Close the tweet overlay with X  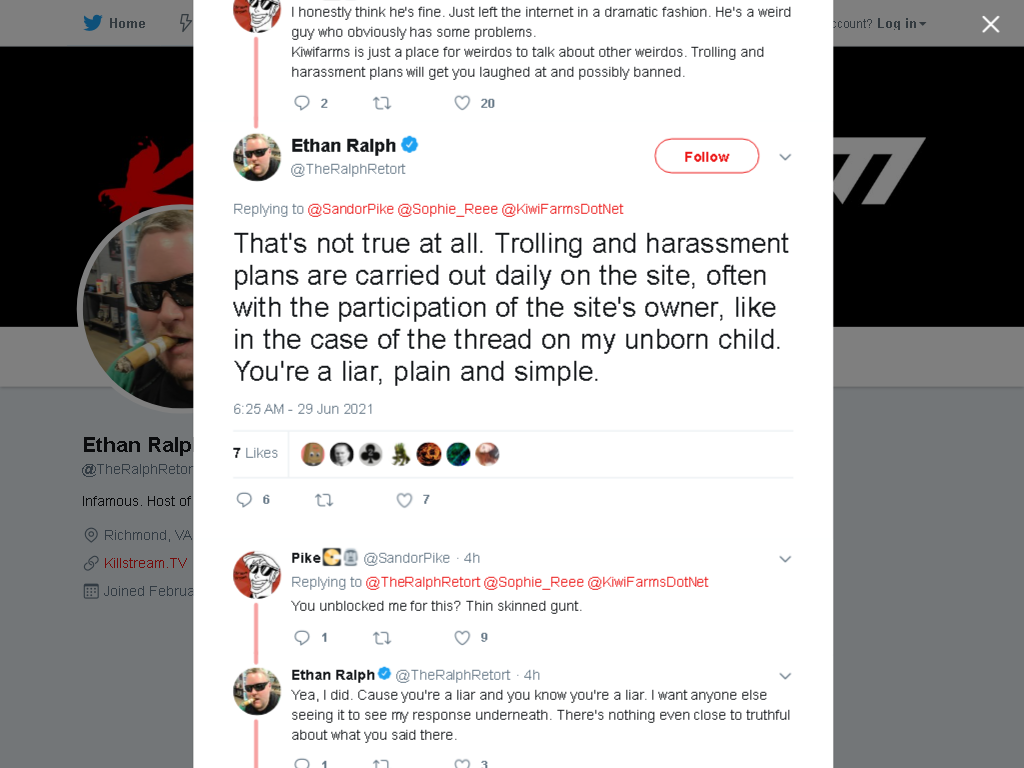[x=991, y=24]
